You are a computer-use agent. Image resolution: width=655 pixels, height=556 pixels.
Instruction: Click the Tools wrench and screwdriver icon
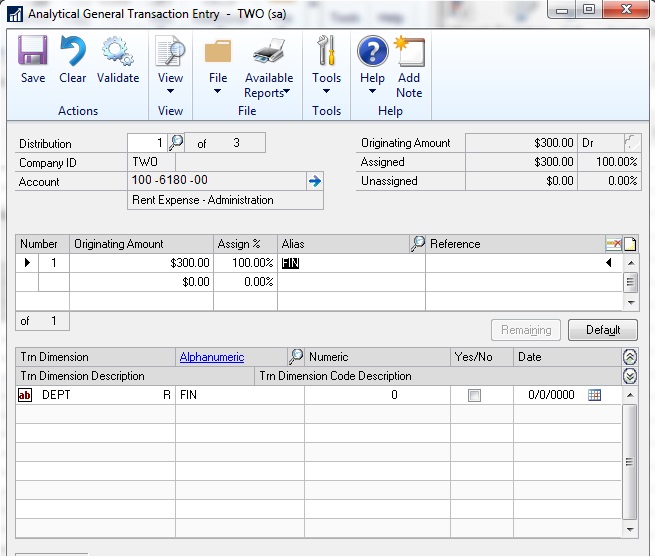pyautogui.click(x=326, y=51)
